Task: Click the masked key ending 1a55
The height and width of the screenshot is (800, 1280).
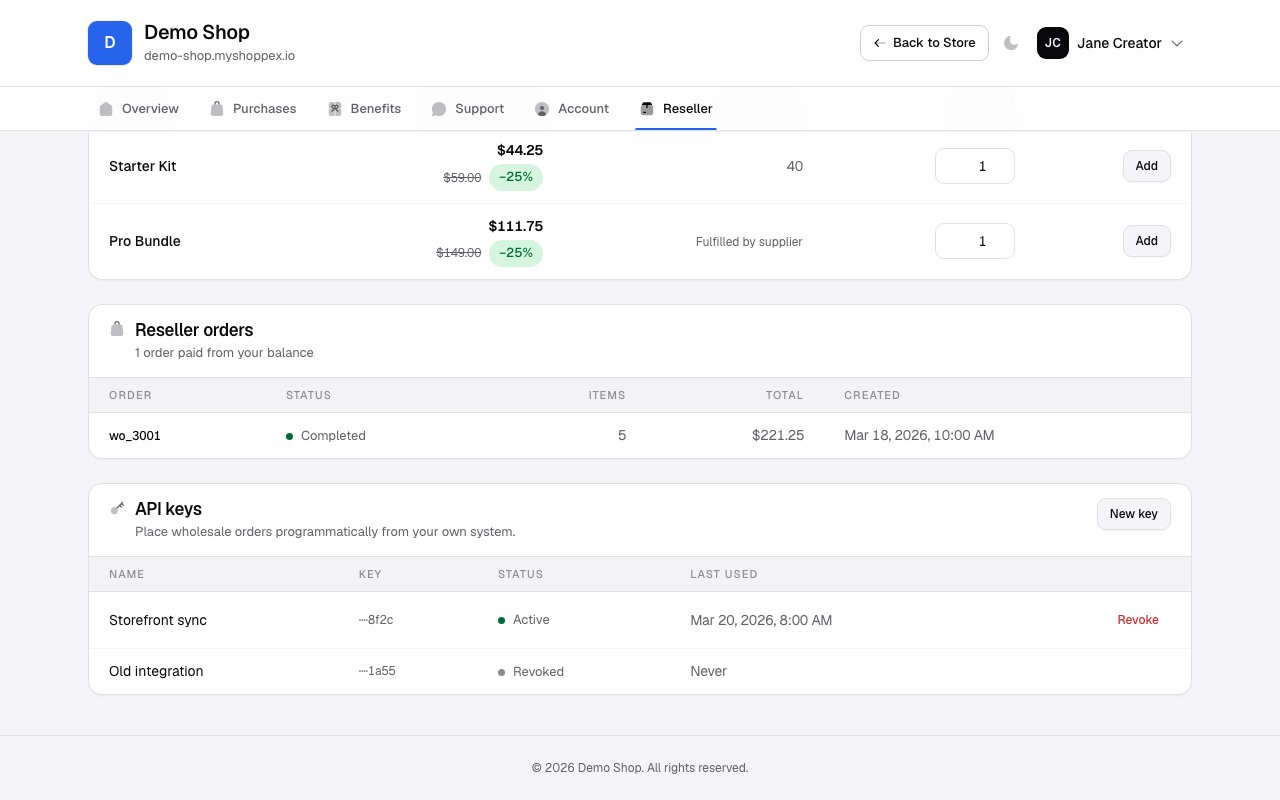Action: [x=377, y=671]
